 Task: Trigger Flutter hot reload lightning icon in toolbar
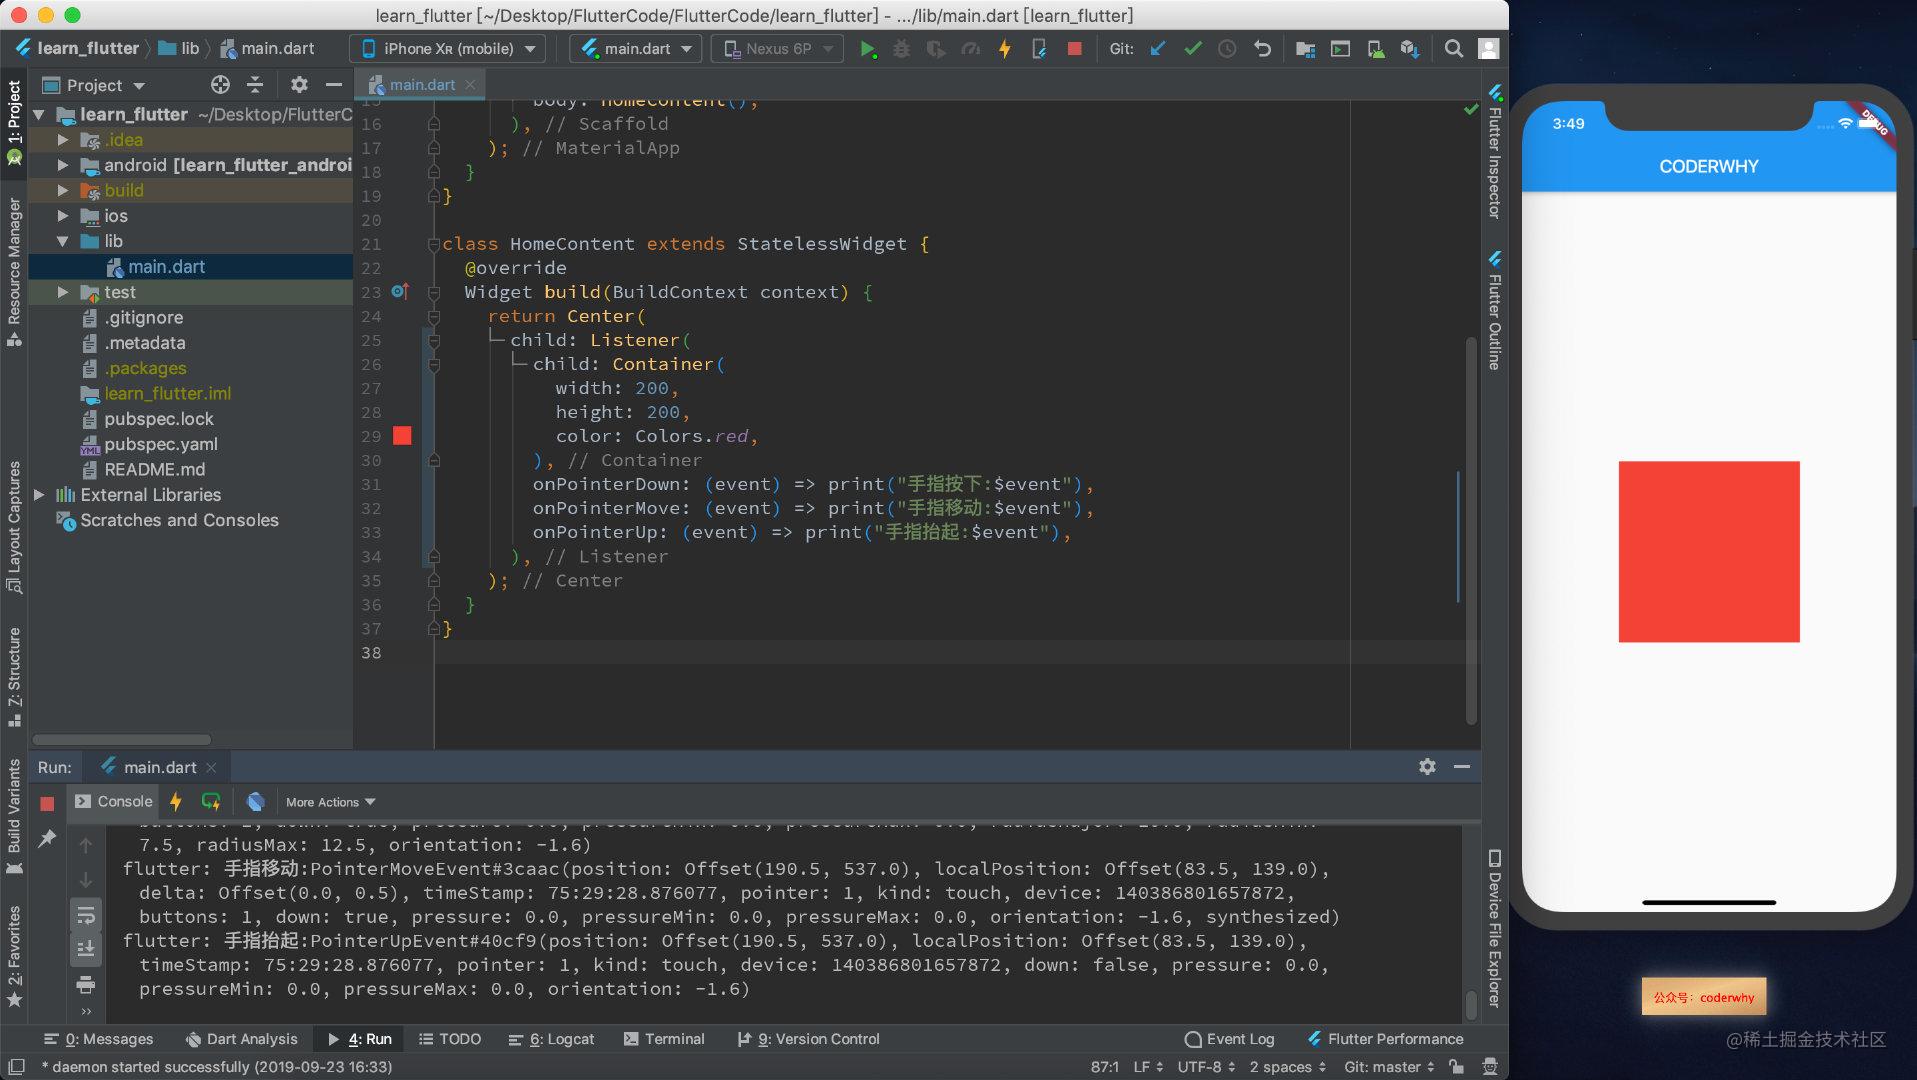(1005, 49)
